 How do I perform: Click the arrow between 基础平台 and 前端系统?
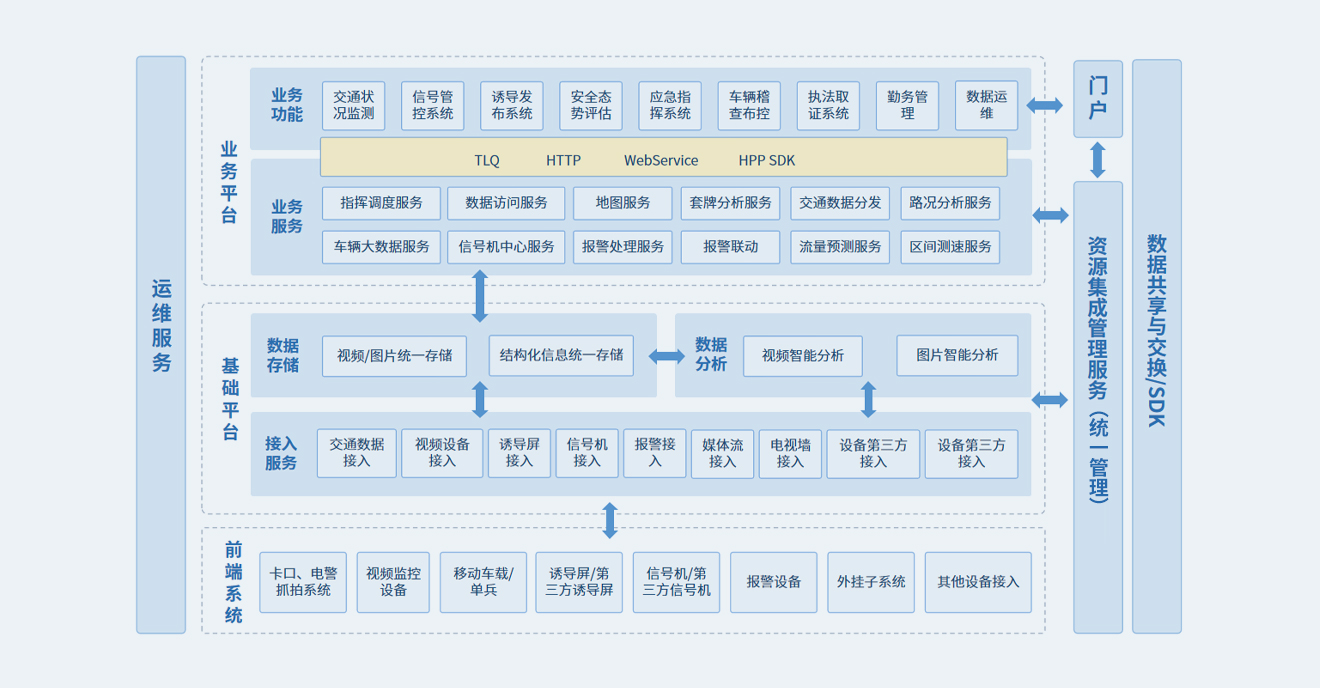coord(610,520)
